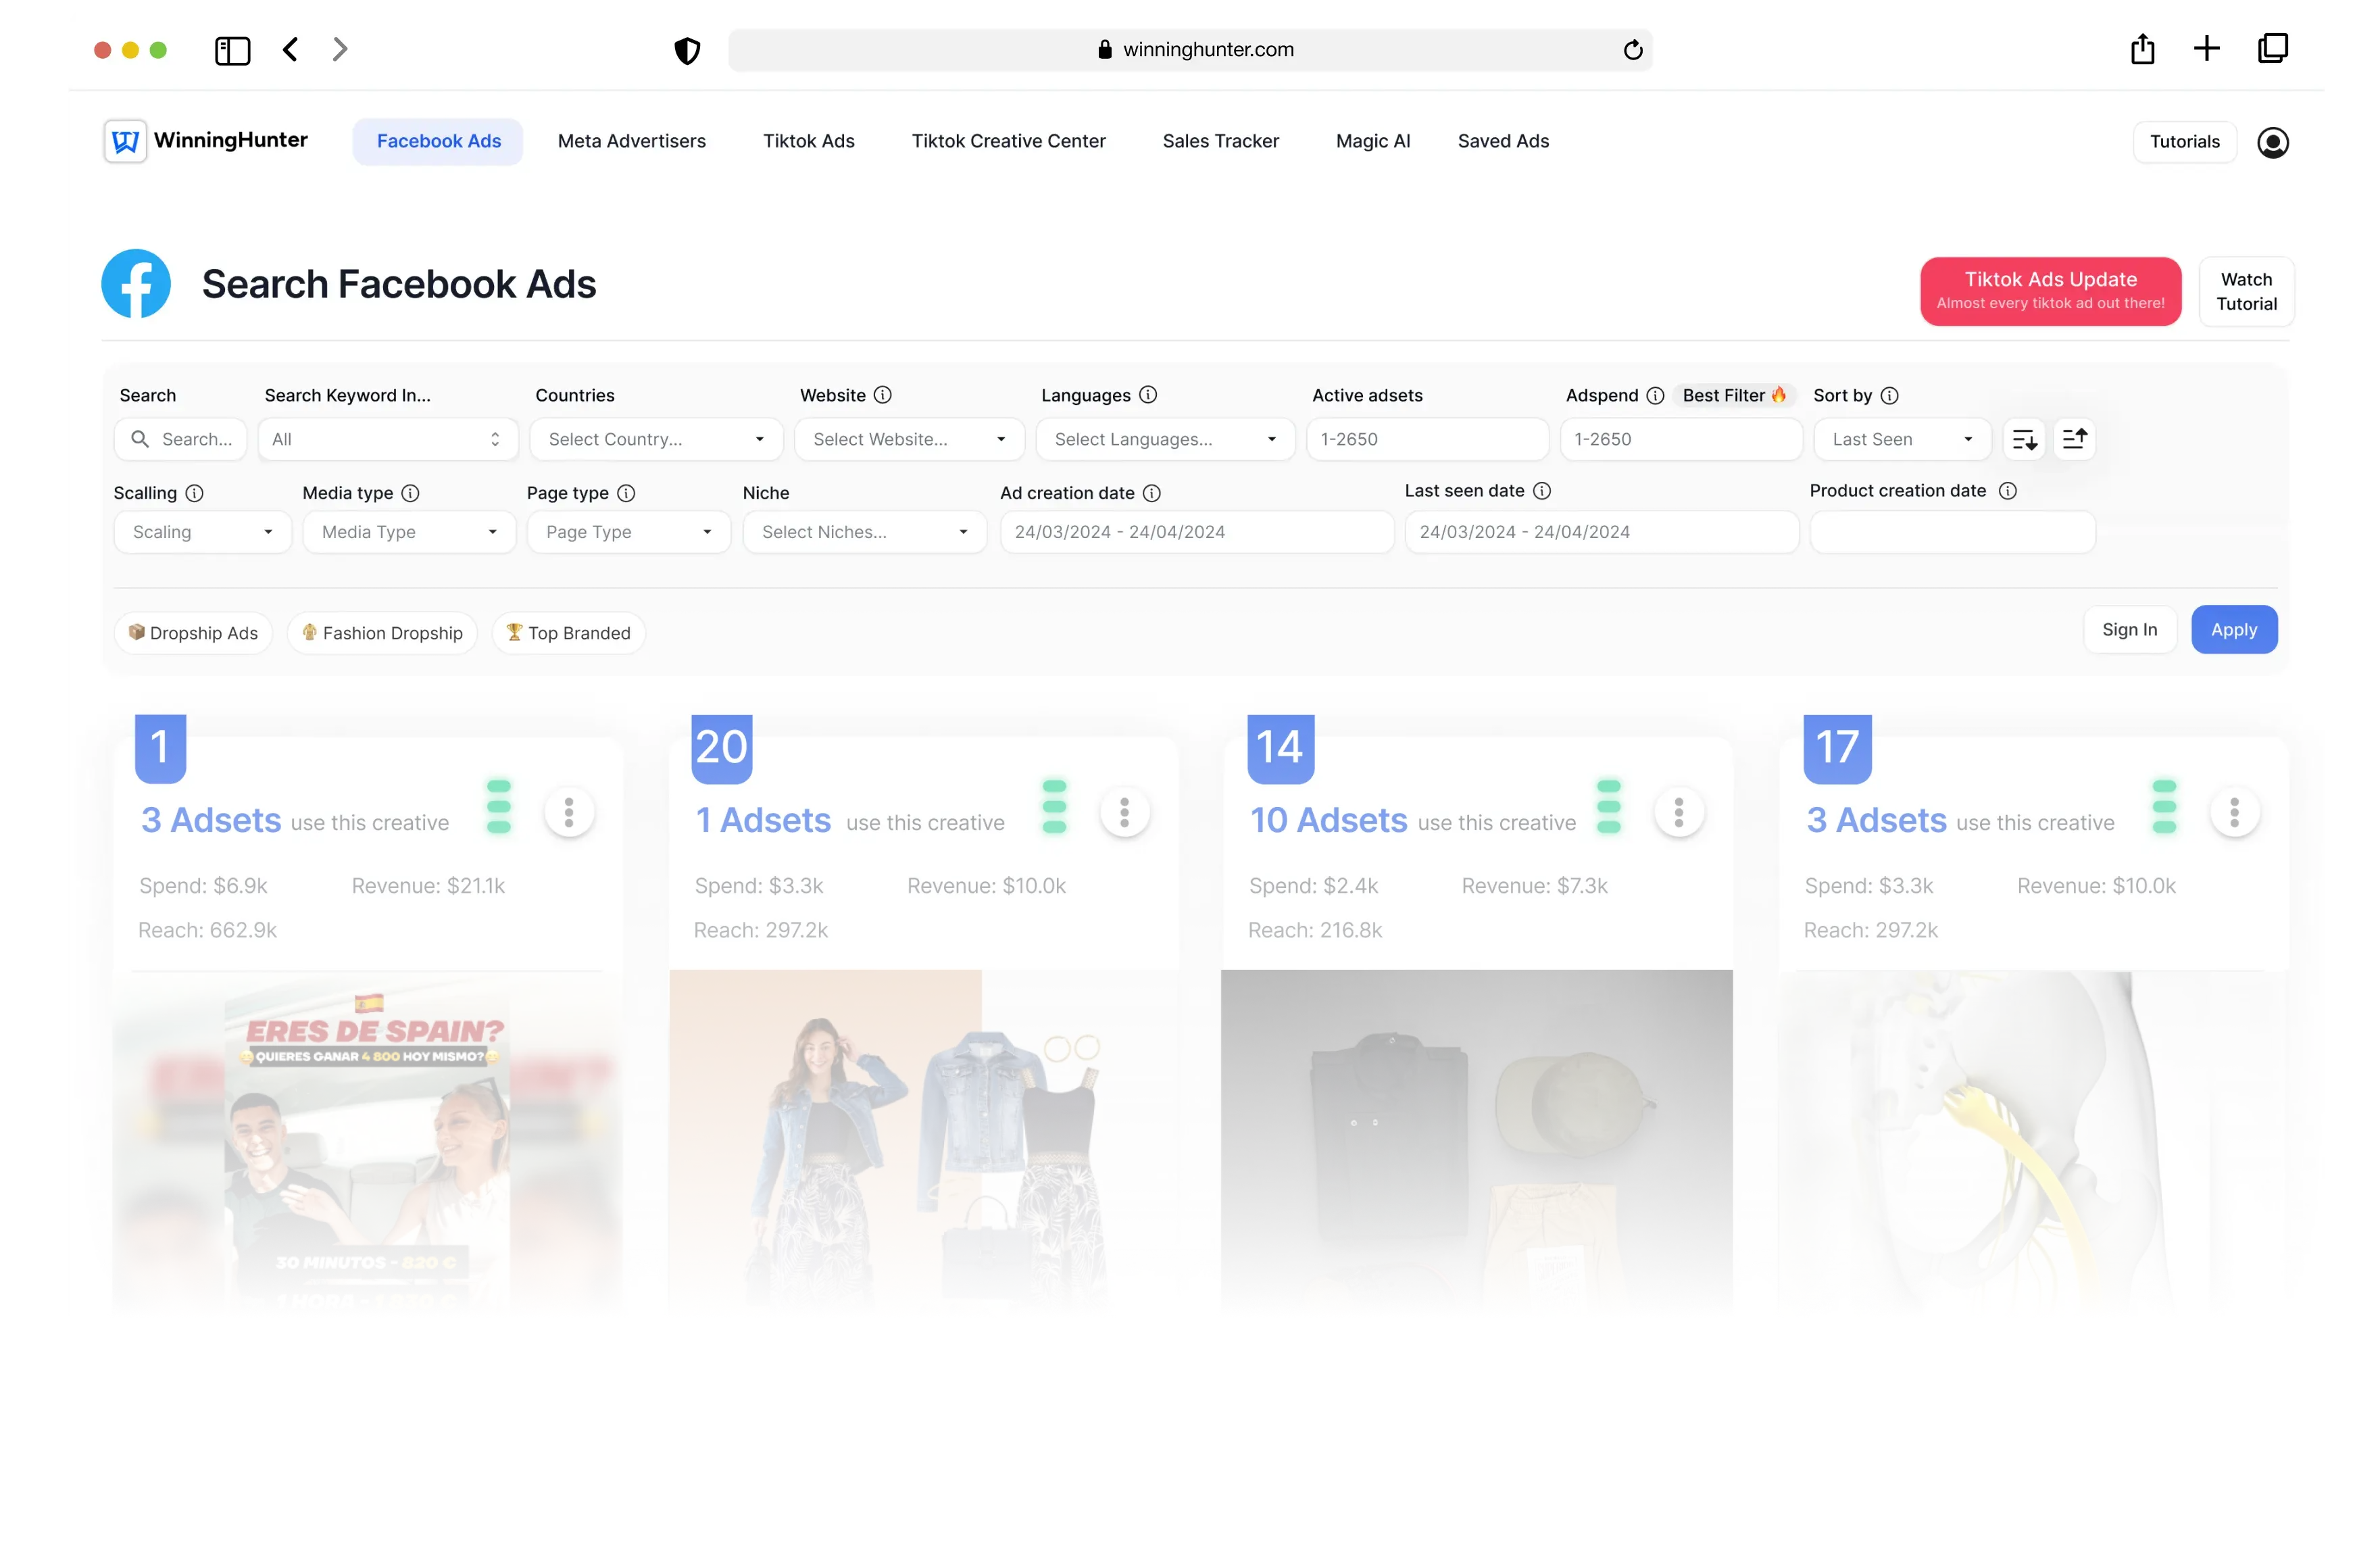This screenshot has height=1545, width=2380.
Task: Open the Select Country dropdown
Action: coord(655,439)
